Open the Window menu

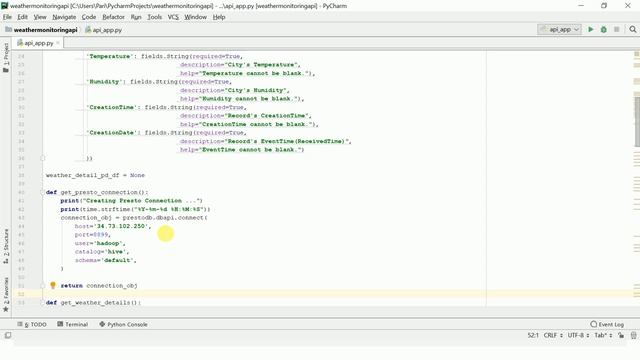[x=196, y=17]
